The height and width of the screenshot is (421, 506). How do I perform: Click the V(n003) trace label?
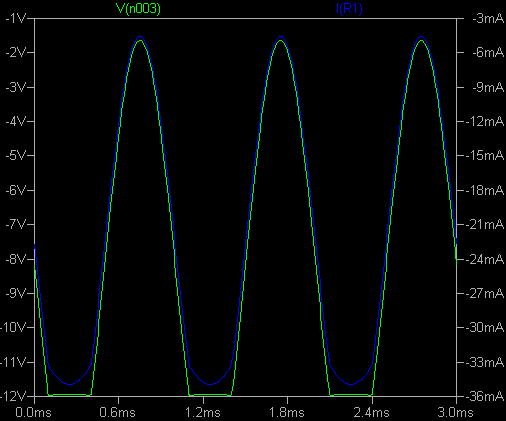point(138,9)
